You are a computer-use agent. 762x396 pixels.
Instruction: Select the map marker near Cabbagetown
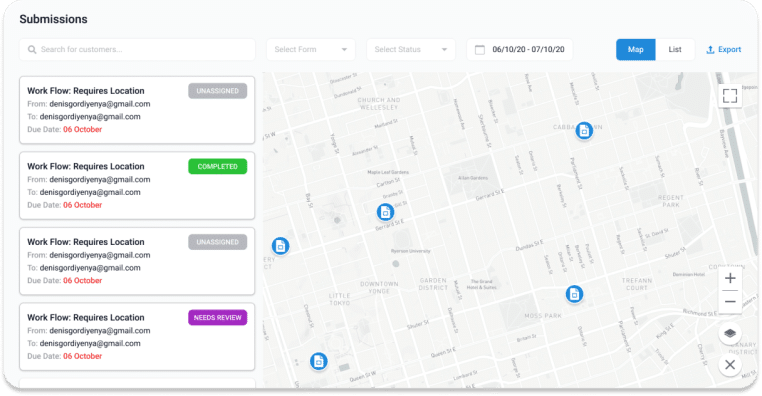click(x=584, y=131)
